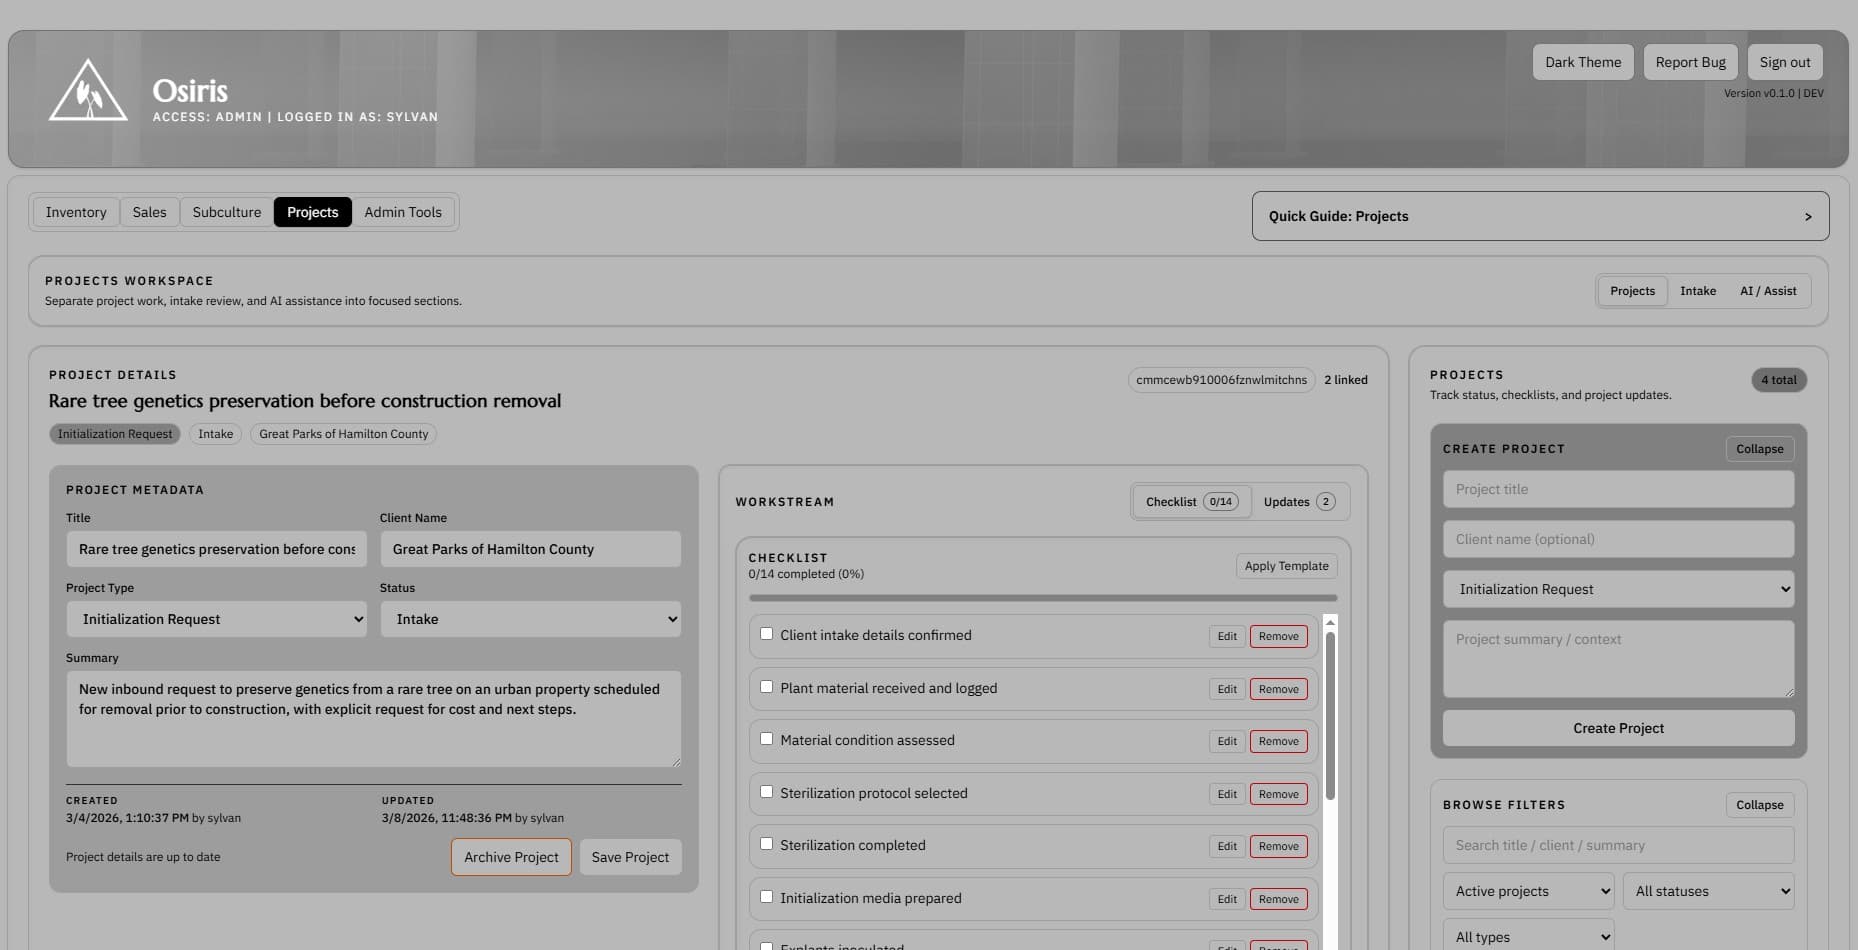Screen dimensions: 1858x950
Task: Apply a checklist template
Action: pyautogui.click(x=1286, y=566)
